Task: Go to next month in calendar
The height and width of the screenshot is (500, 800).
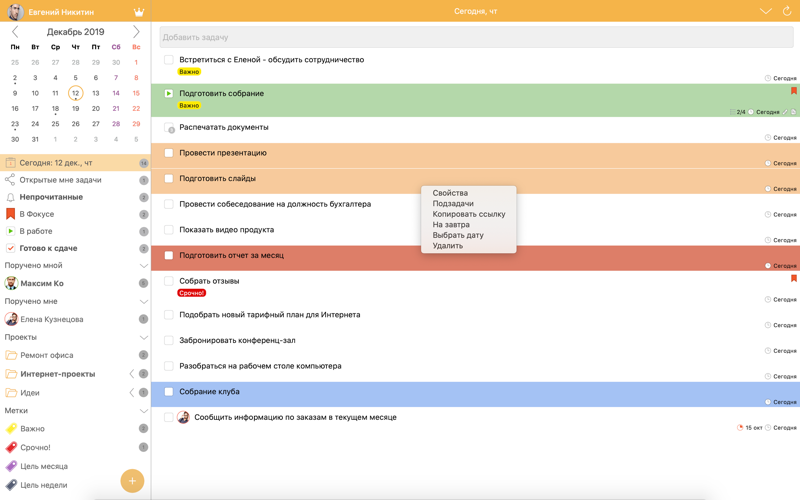Action: [137, 32]
